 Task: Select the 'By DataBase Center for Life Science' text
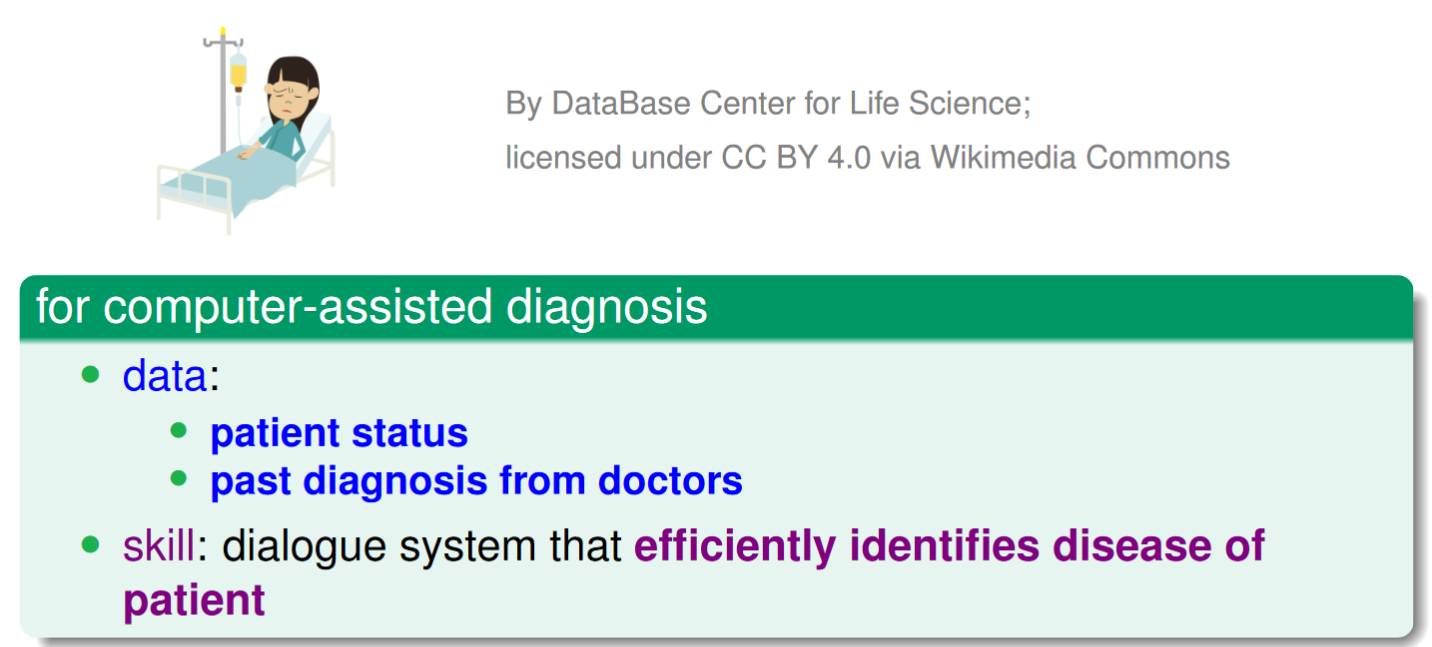(768, 103)
